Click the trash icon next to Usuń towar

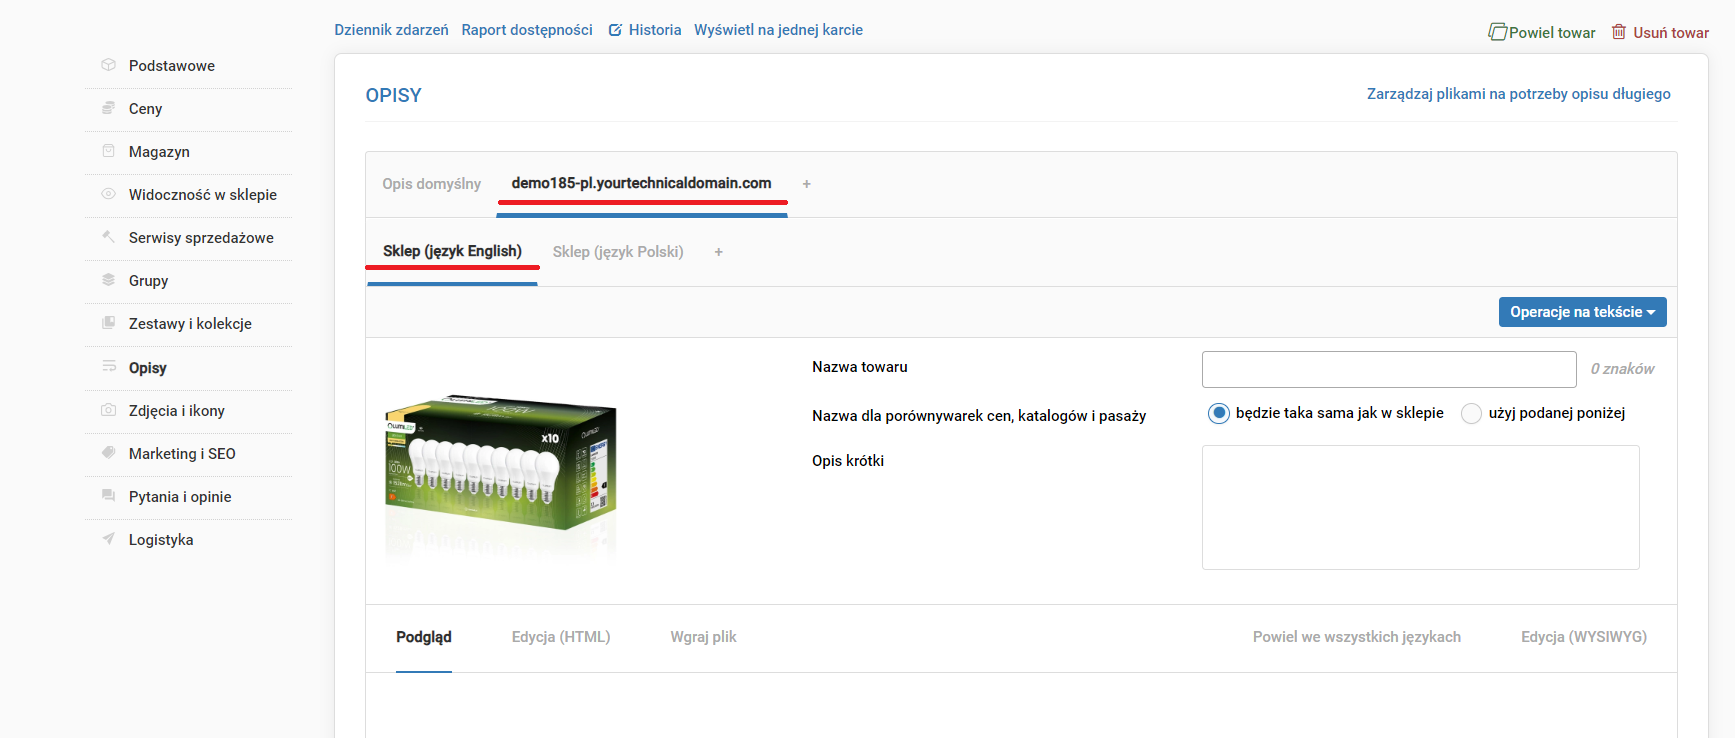1619,32
